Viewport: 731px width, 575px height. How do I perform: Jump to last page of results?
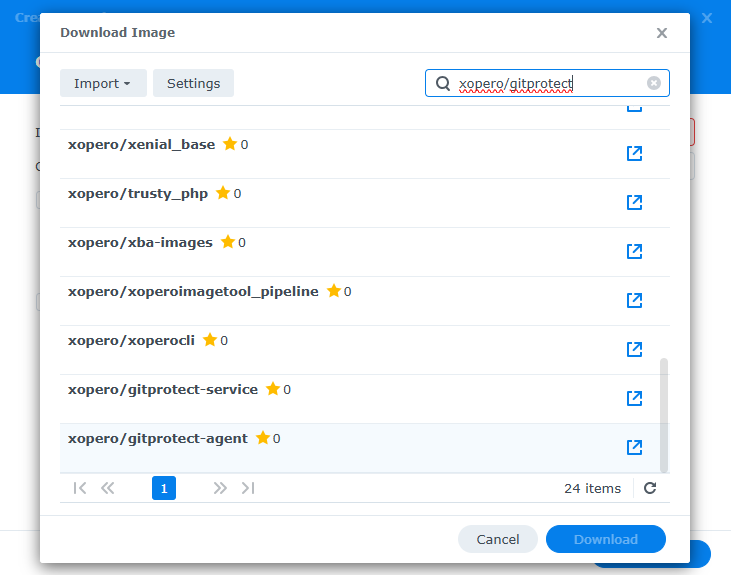click(248, 488)
